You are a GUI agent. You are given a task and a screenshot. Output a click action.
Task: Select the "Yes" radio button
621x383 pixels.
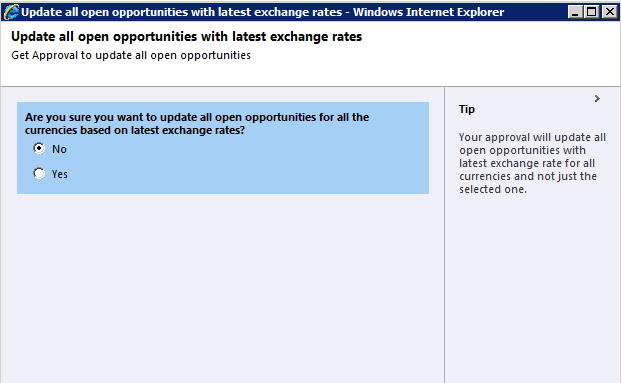pyautogui.click(x=39, y=173)
